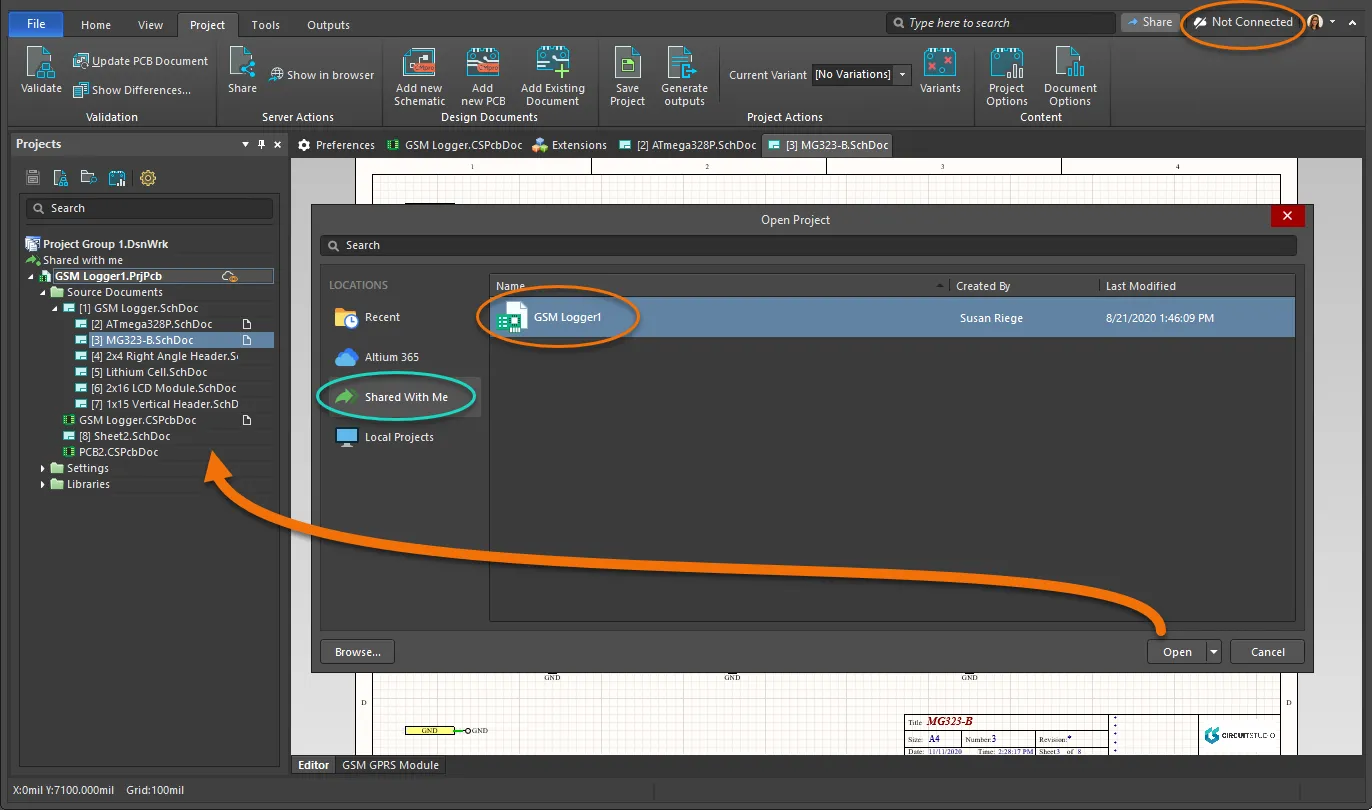Click the Add new Schematic icon
Screen dimensions: 1372x810
[x=419, y=62]
